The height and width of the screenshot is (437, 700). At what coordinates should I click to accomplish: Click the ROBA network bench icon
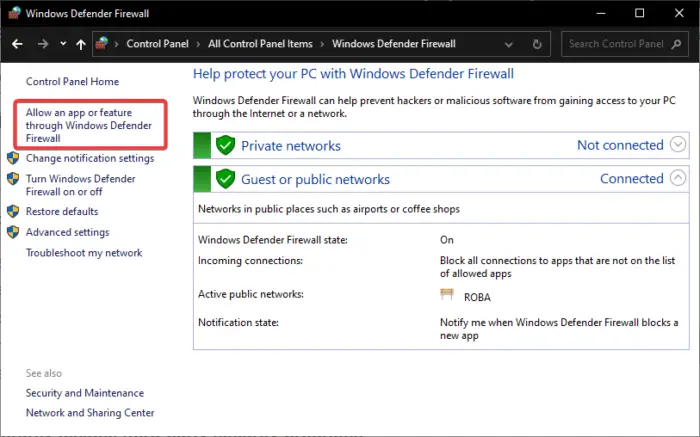[446, 294]
